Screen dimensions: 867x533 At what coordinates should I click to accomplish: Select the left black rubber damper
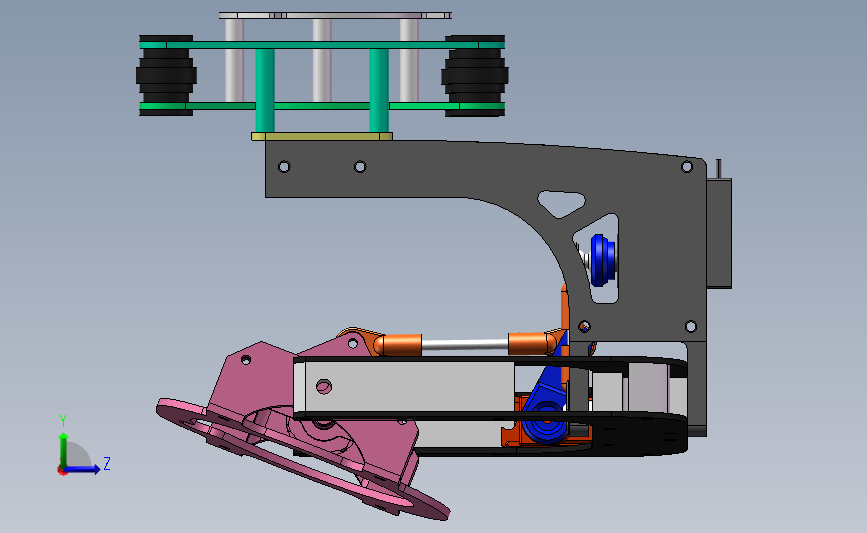(x=166, y=76)
